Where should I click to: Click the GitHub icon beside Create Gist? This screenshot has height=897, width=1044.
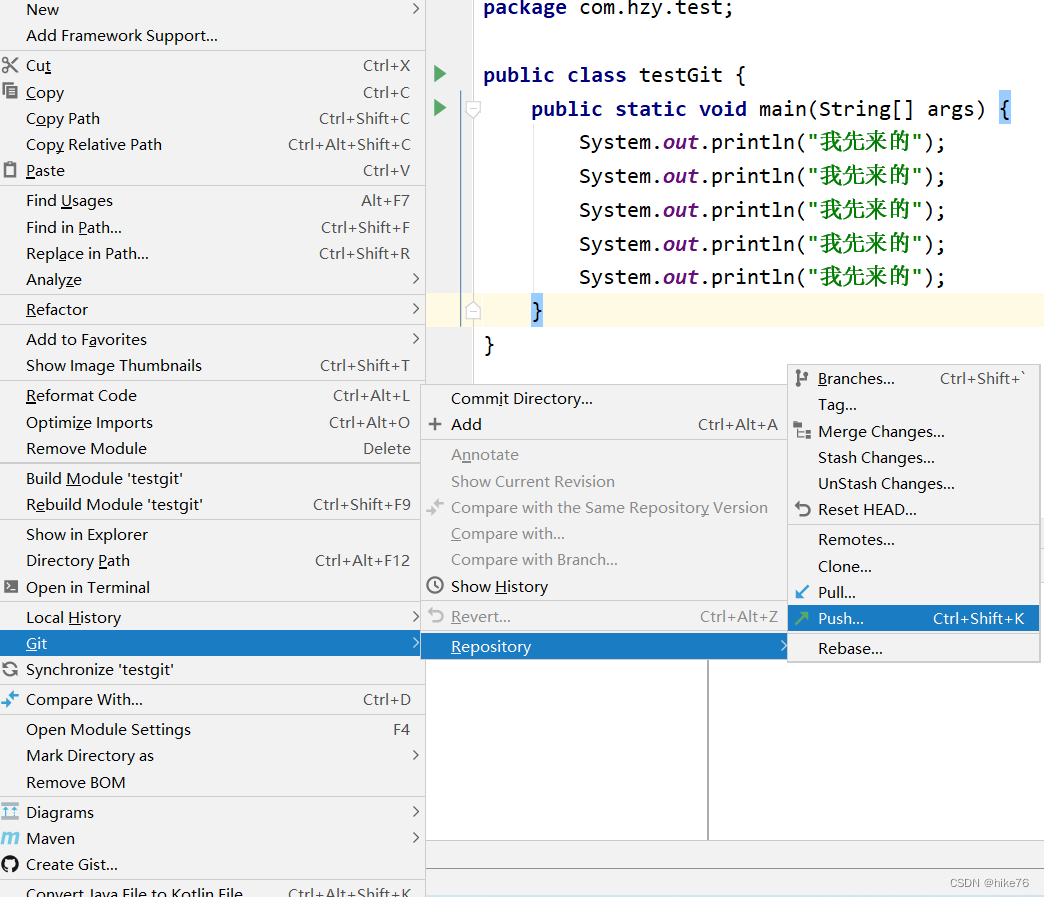point(10,864)
